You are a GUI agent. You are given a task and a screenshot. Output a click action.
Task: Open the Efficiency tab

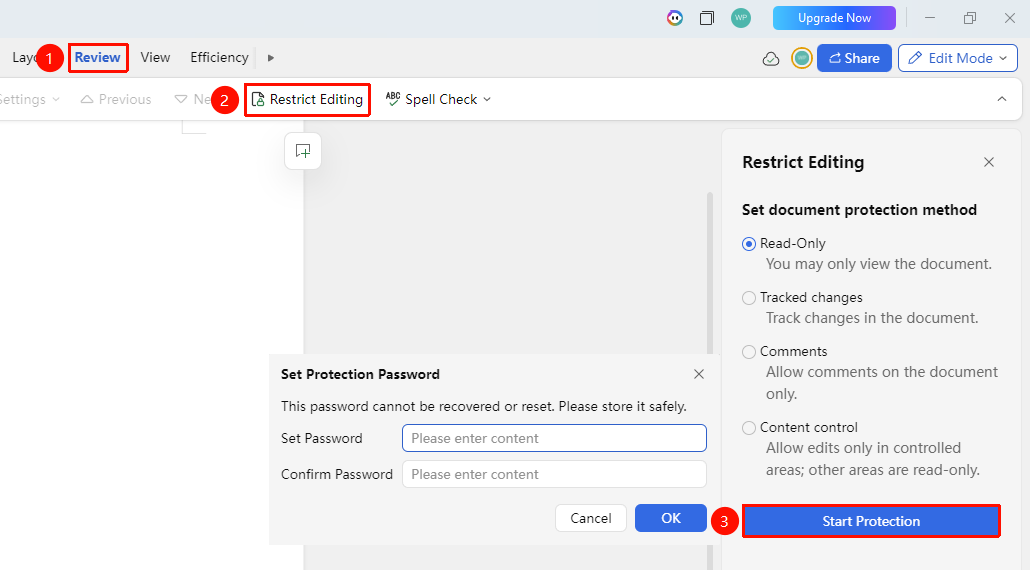[219, 57]
